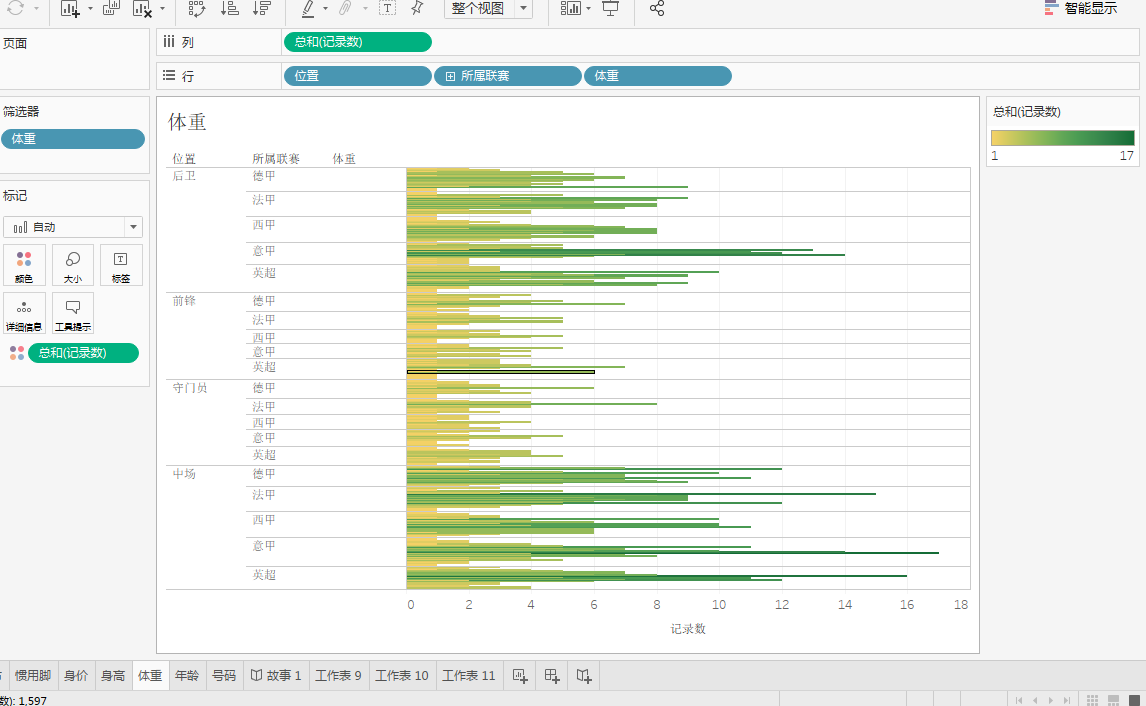
Task: Click the 总和(记录数) pill on Columns shelf
Action: [357, 42]
